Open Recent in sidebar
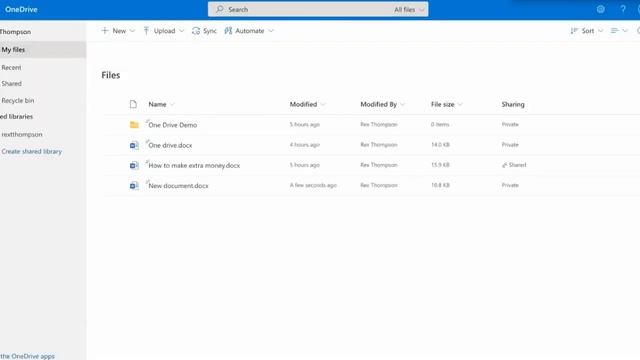640x360 pixels. click(11, 67)
